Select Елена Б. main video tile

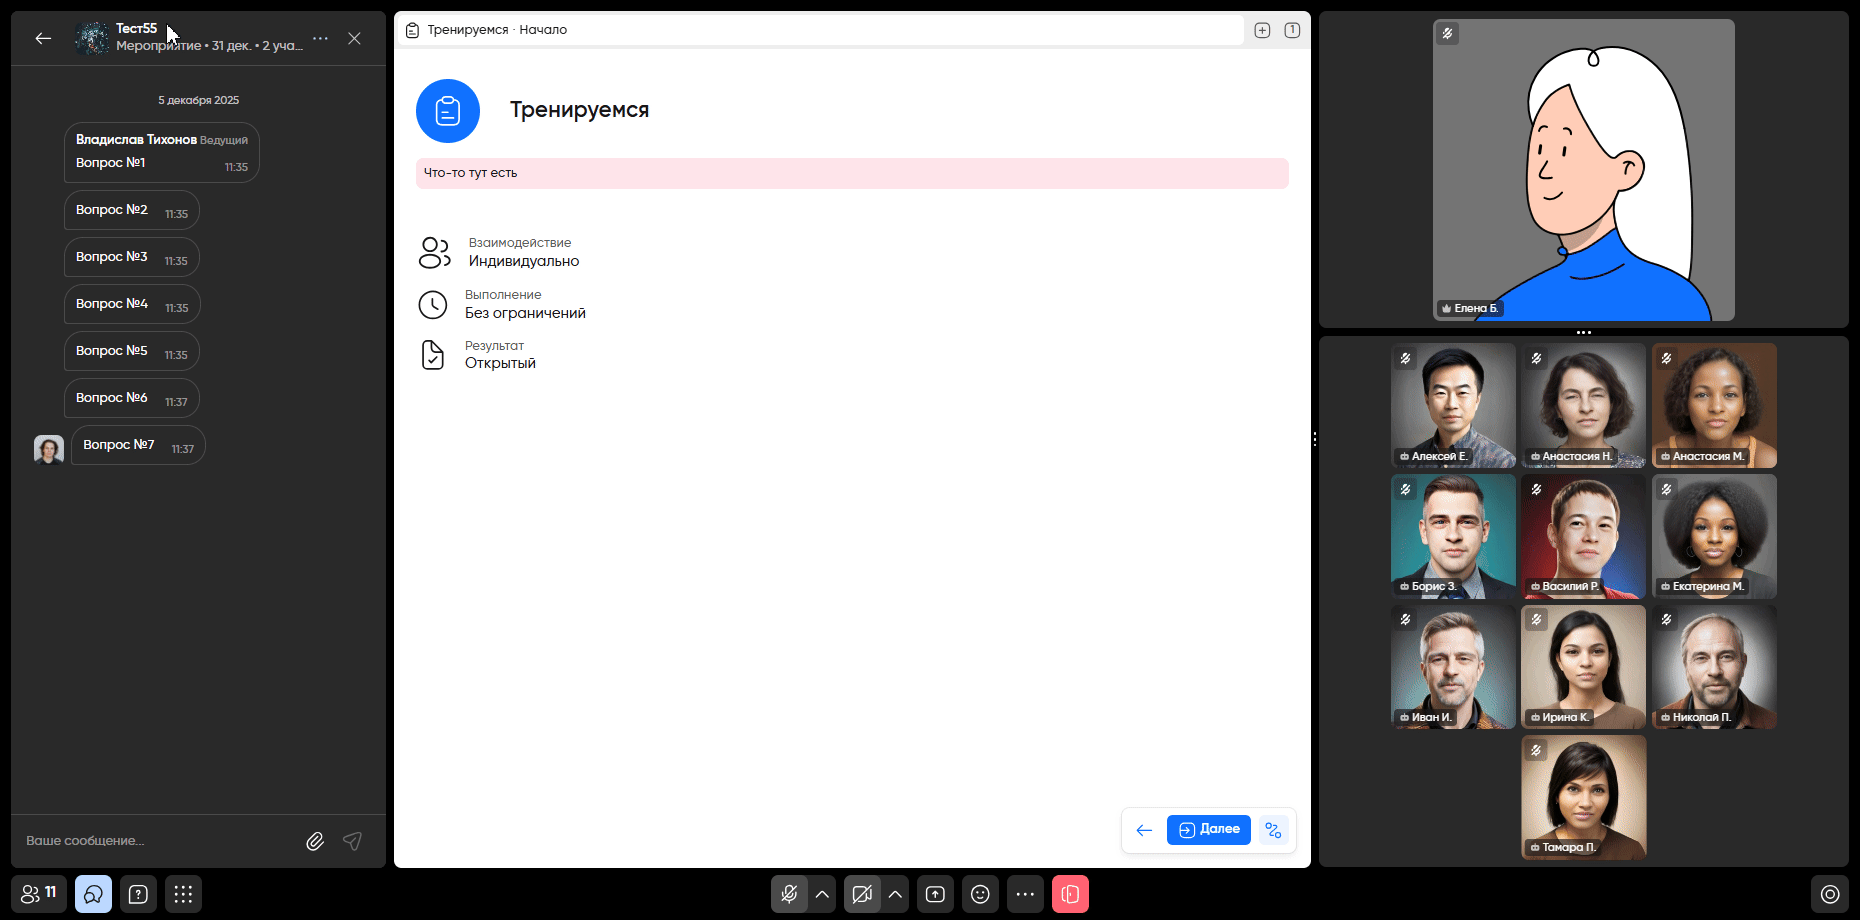point(1584,170)
